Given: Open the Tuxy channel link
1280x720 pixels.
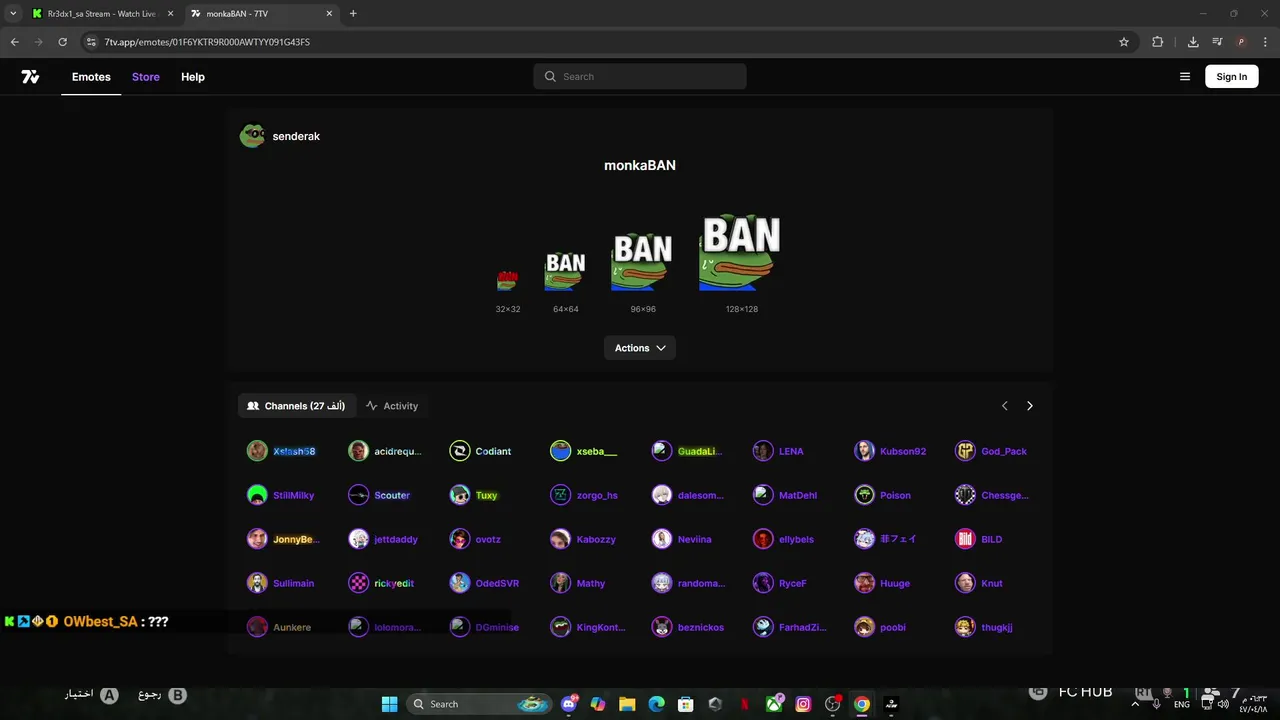Looking at the screenshot, I should (x=486, y=495).
